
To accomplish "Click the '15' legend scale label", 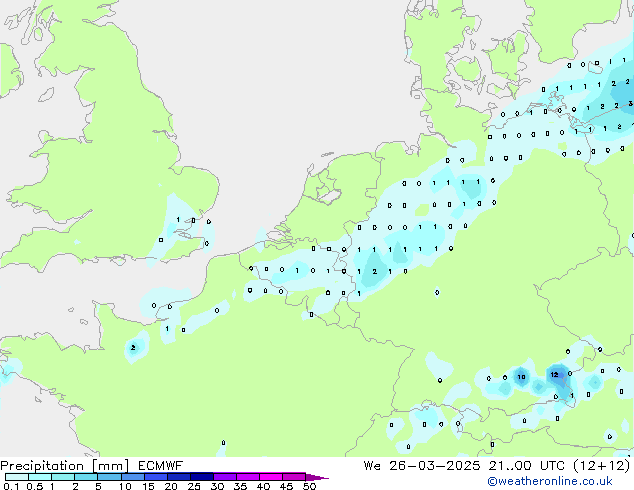I will pos(148,486).
